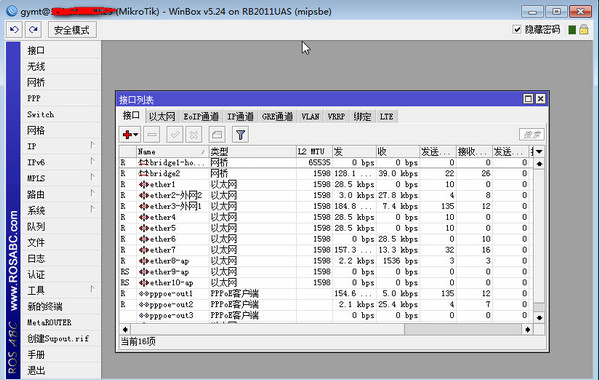Open the PPP sidebar menu
Image resolution: width=600 pixels, height=380 pixels.
[61, 98]
